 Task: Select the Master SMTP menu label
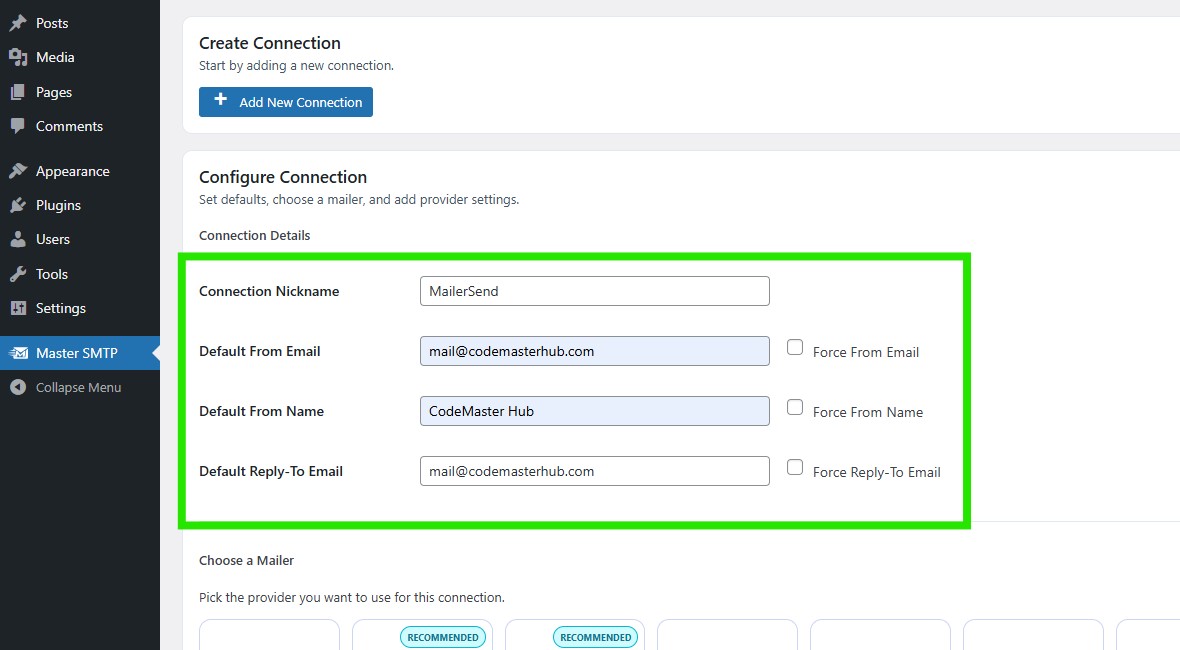pos(77,353)
